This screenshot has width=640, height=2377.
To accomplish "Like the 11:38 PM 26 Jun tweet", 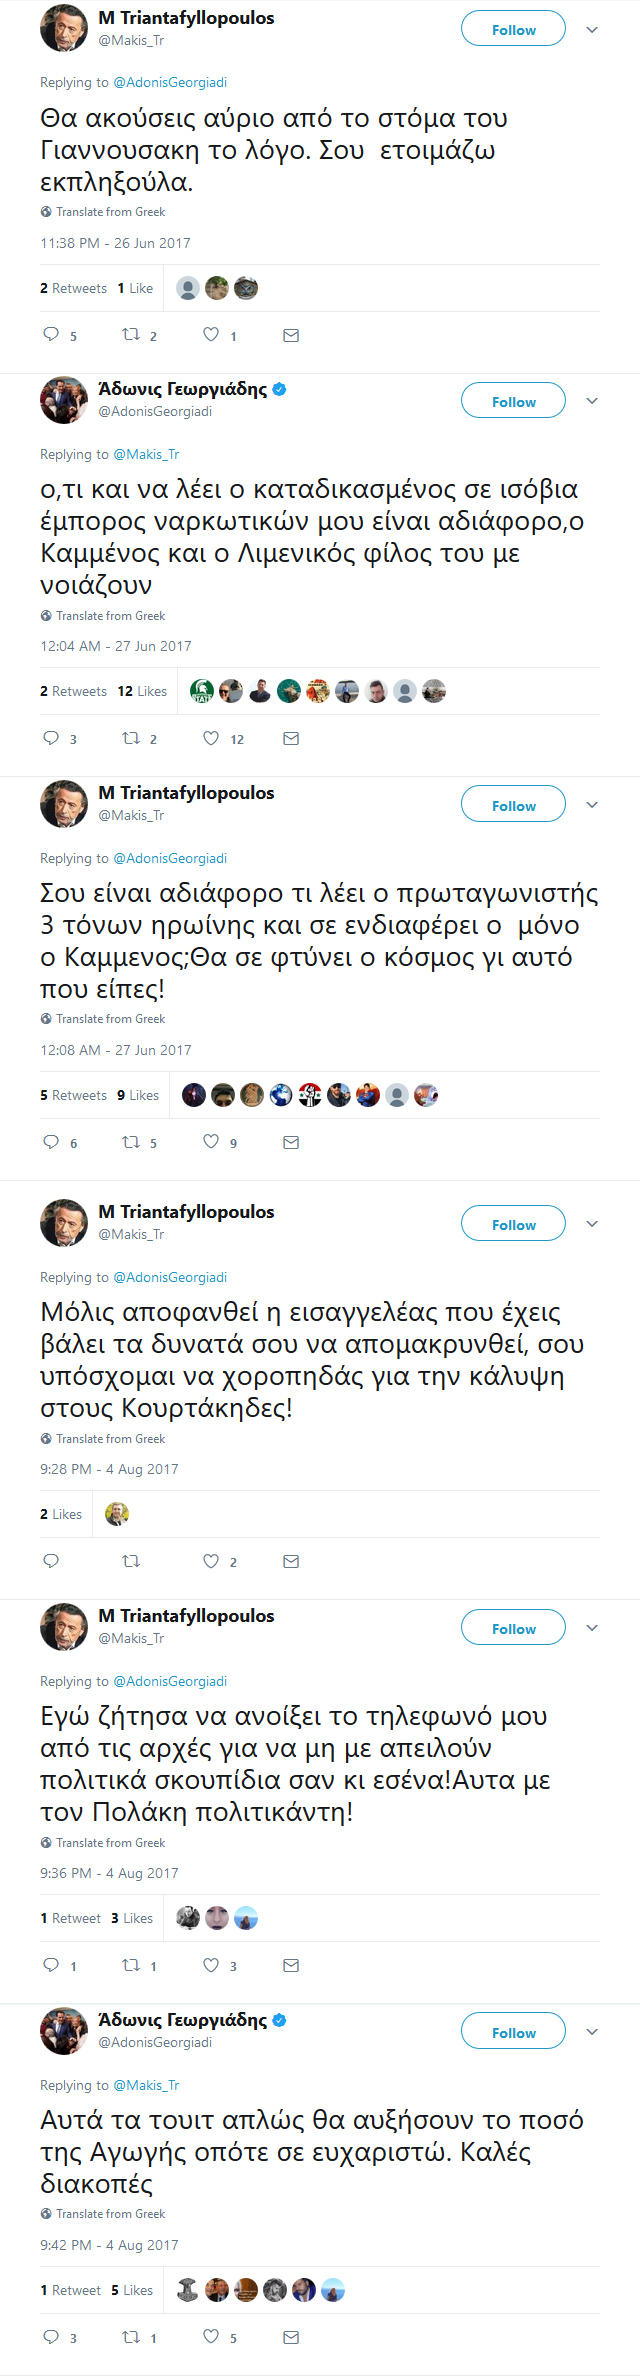I will (x=211, y=335).
